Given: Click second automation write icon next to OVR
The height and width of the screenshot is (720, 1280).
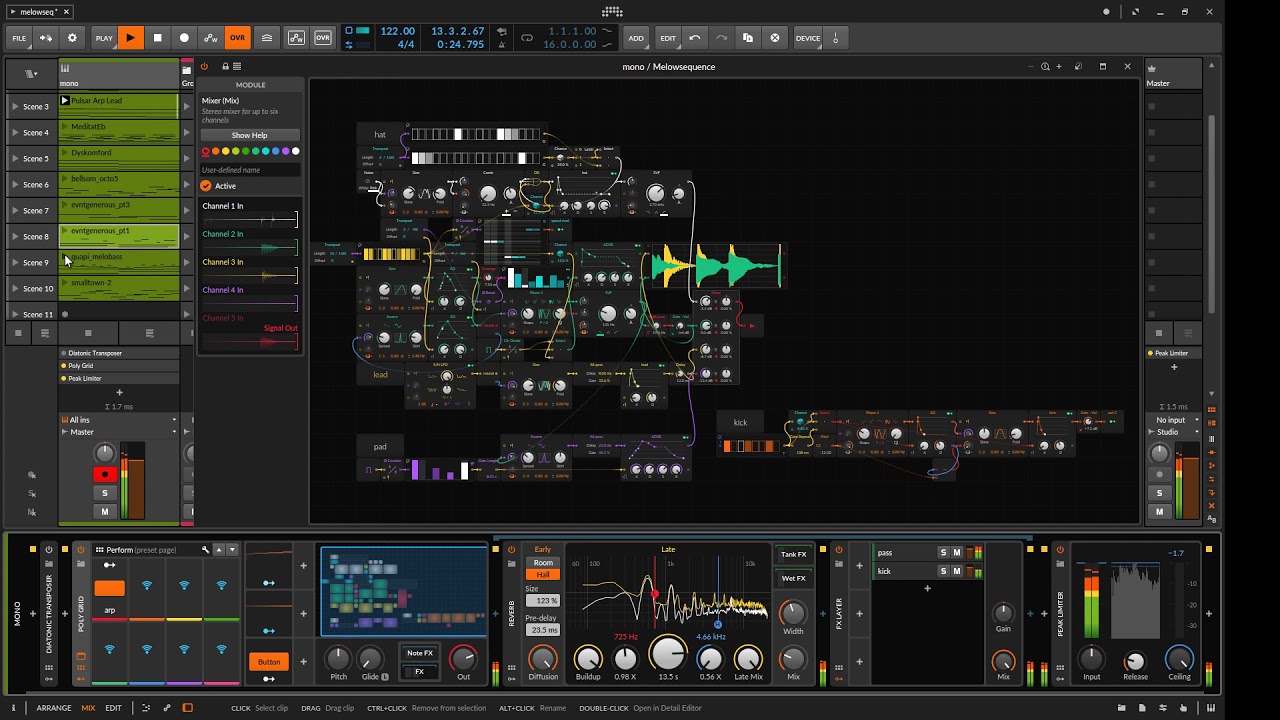Looking at the screenshot, I should tap(296, 38).
